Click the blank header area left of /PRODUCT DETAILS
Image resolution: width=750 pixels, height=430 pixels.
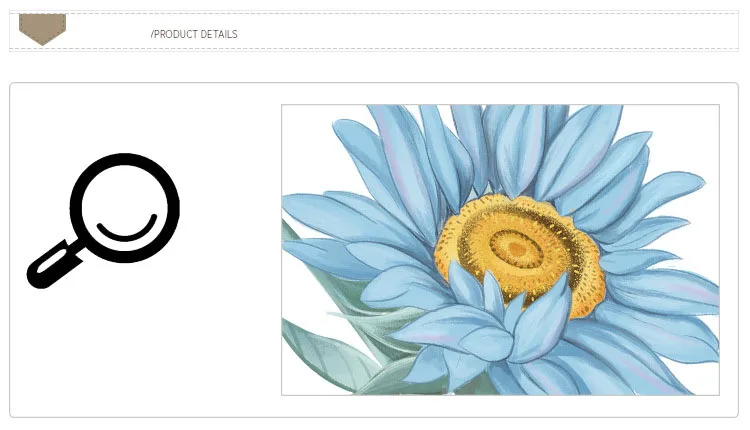108,31
